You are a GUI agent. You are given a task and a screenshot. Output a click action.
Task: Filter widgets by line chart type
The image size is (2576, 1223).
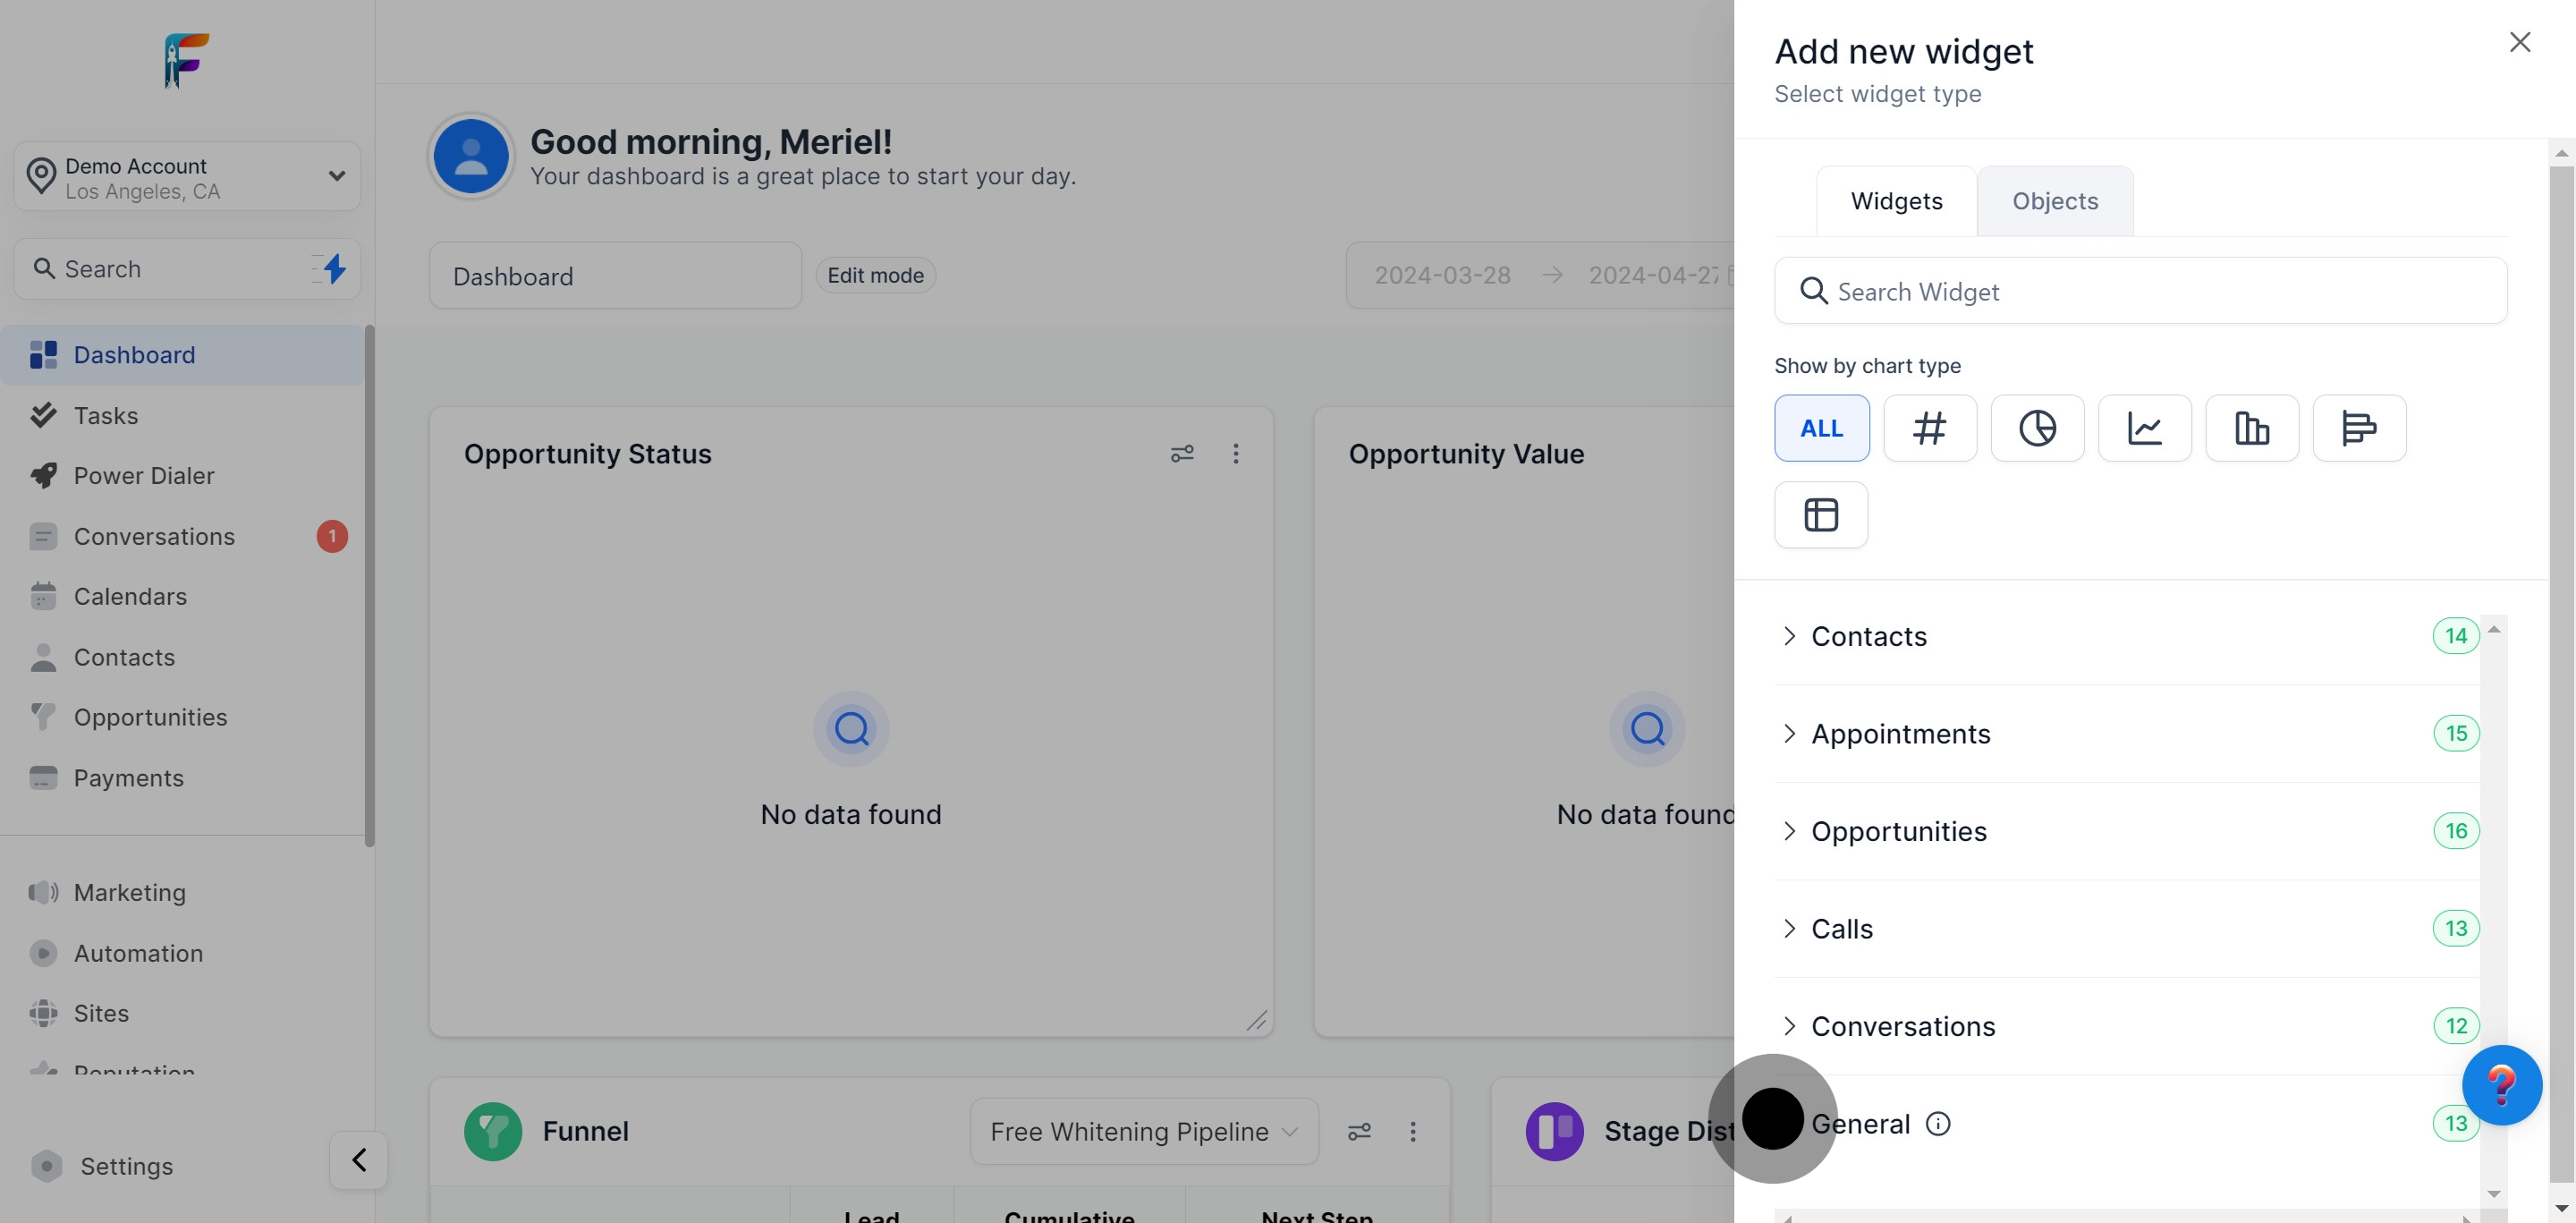click(2144, 428)
